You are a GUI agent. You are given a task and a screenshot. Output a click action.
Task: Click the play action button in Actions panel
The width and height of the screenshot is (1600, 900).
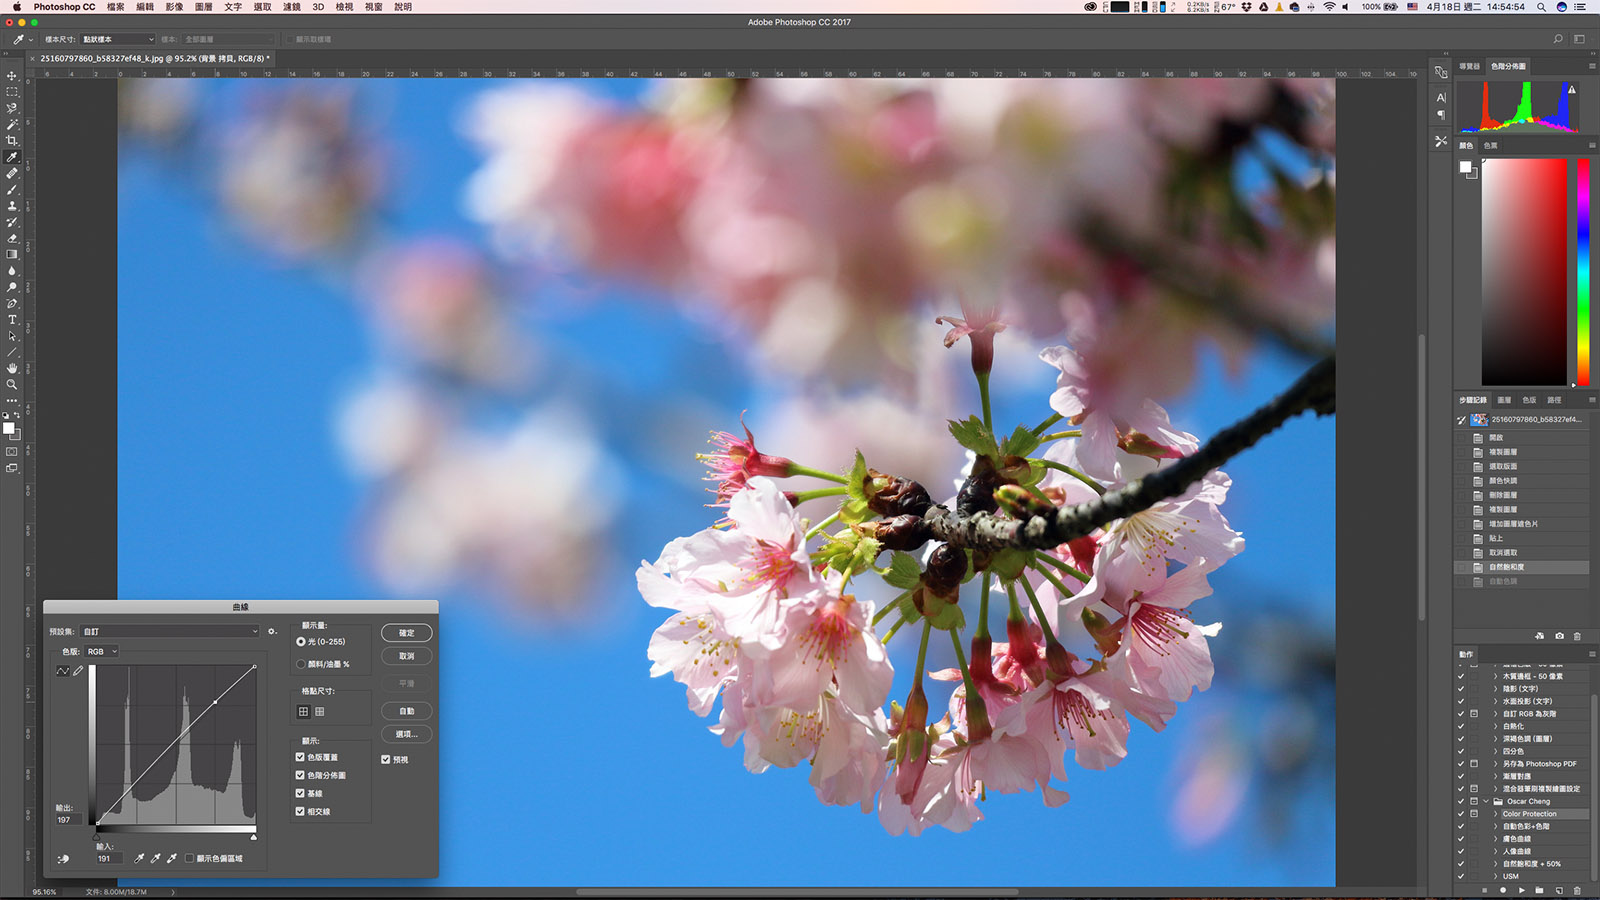[x=1522, y=890]
